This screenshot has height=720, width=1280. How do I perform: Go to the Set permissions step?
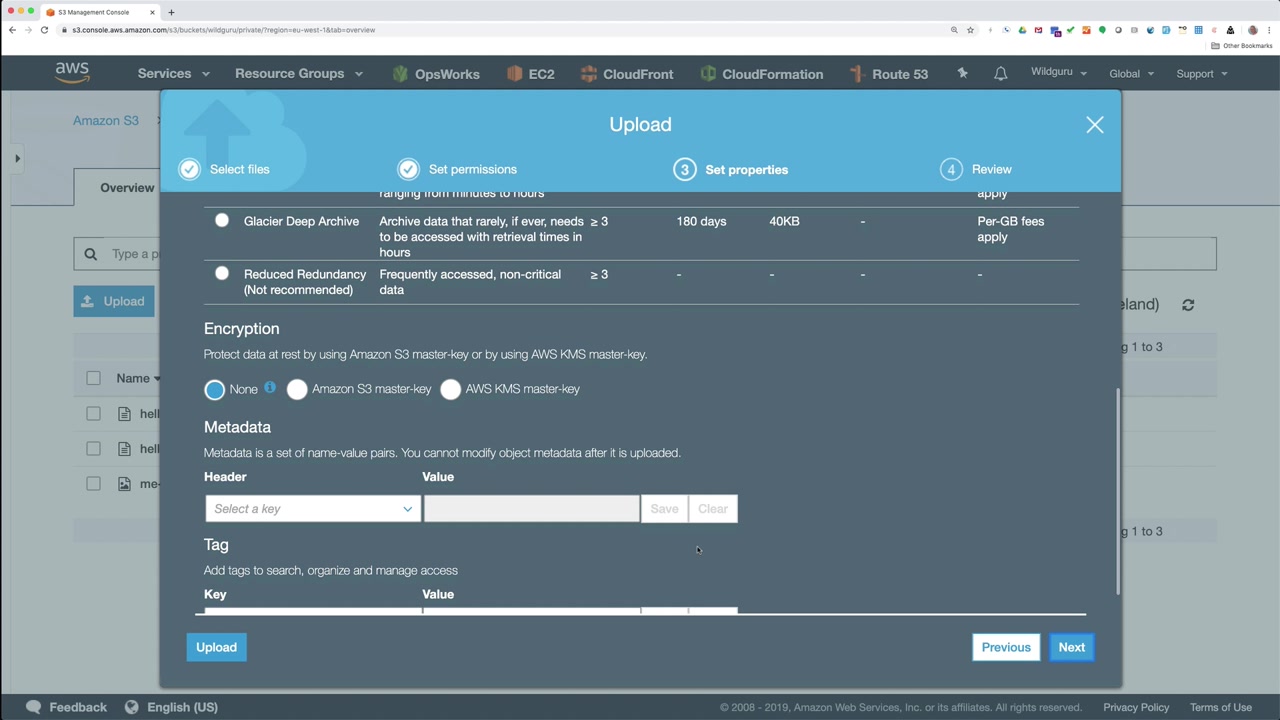(x=458, y=169)
